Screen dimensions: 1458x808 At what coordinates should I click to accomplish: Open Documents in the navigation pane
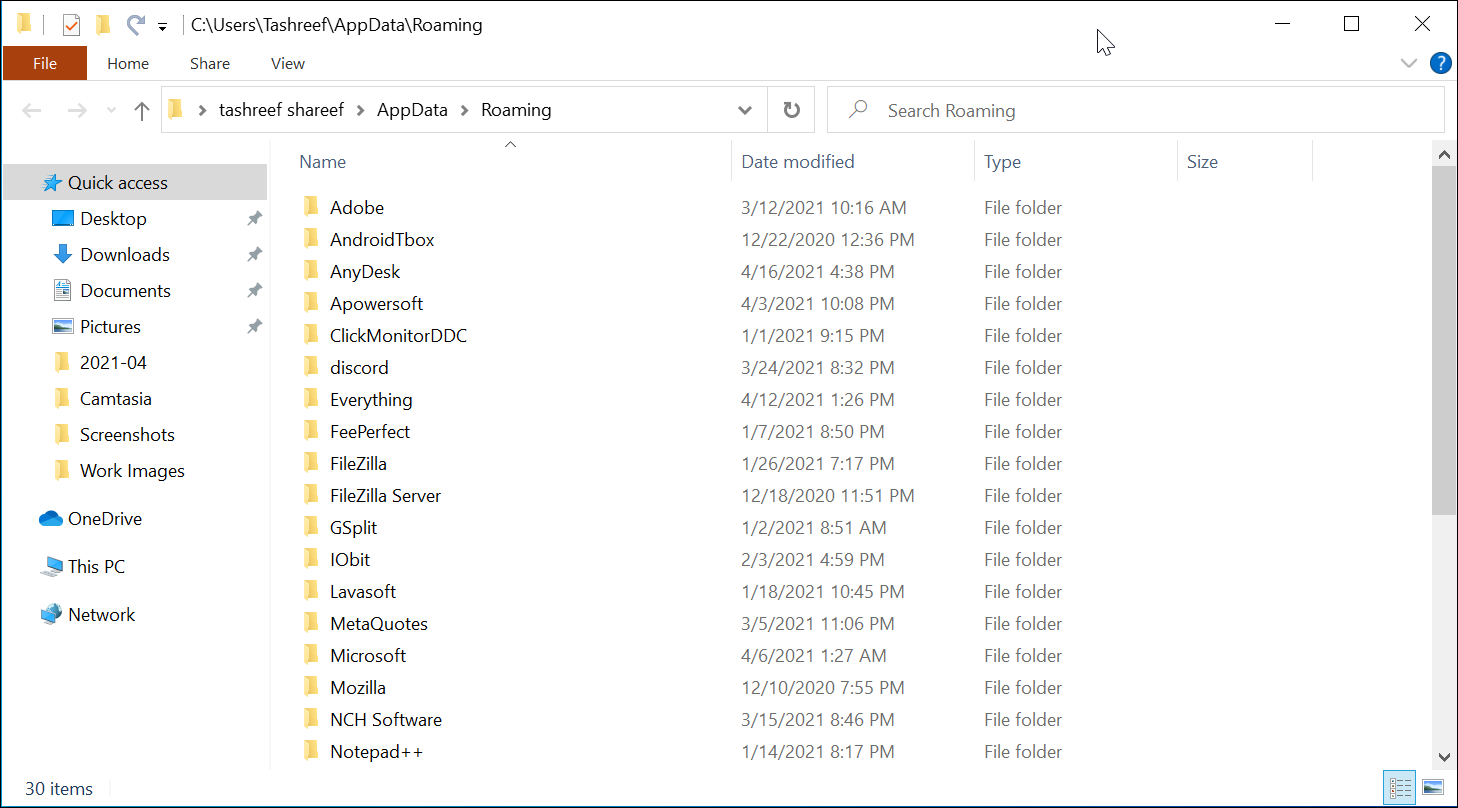click(x=125, y=291)
